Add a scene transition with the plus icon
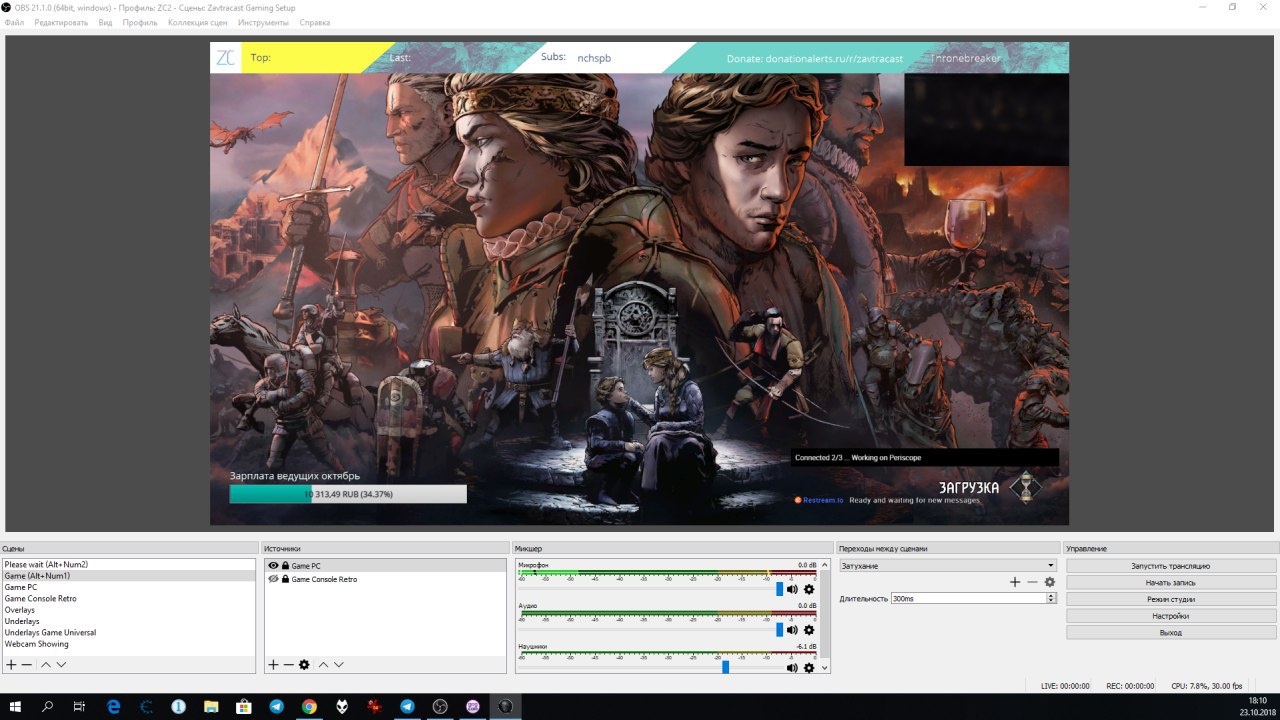 pyautogui.click(x=1015, y=582)
